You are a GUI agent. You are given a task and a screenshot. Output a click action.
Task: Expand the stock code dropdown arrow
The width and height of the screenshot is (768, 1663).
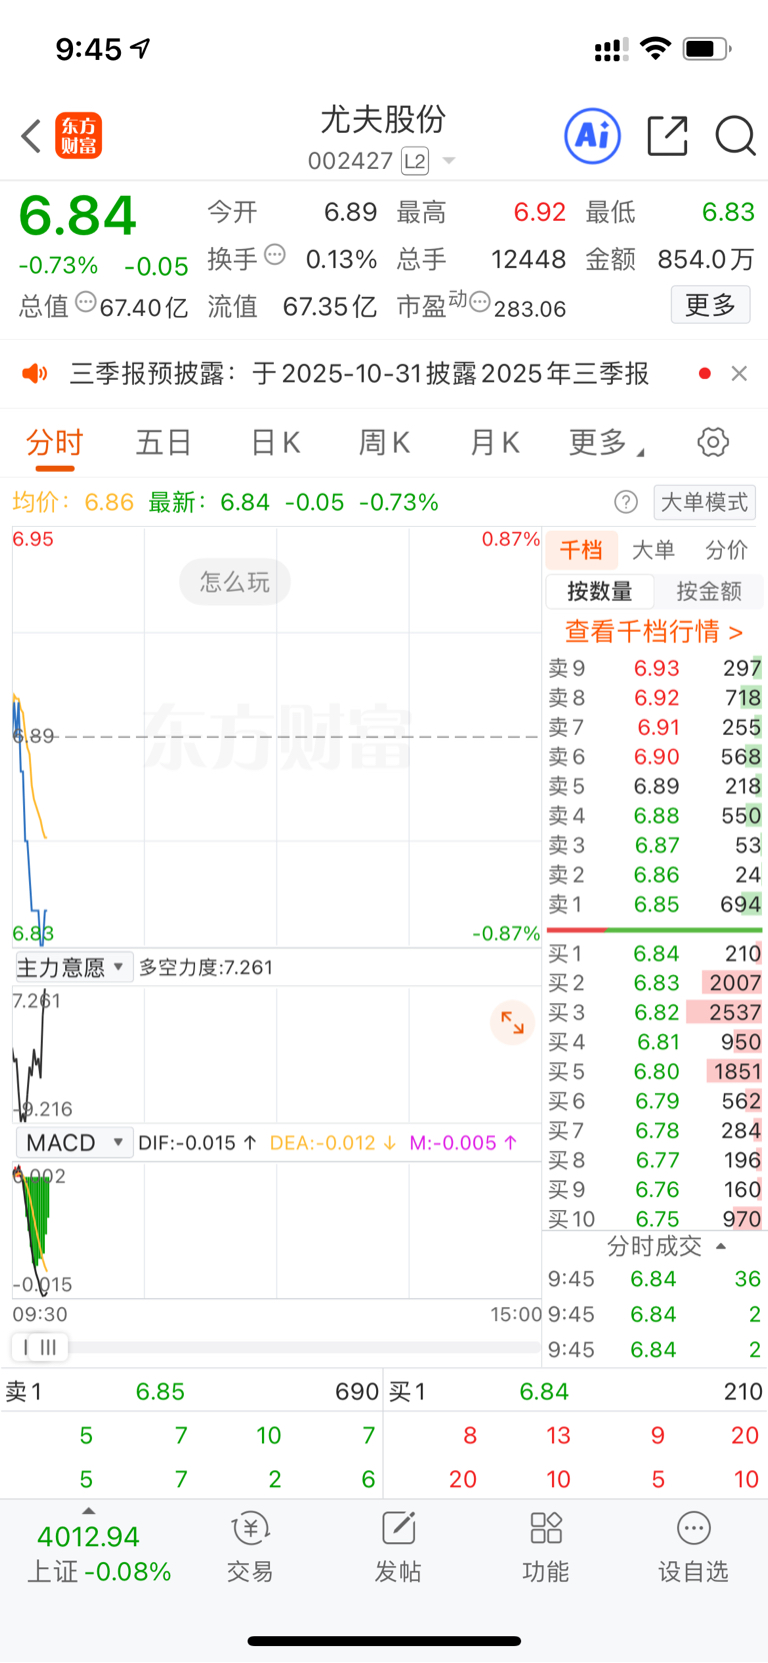pos(449,161)
